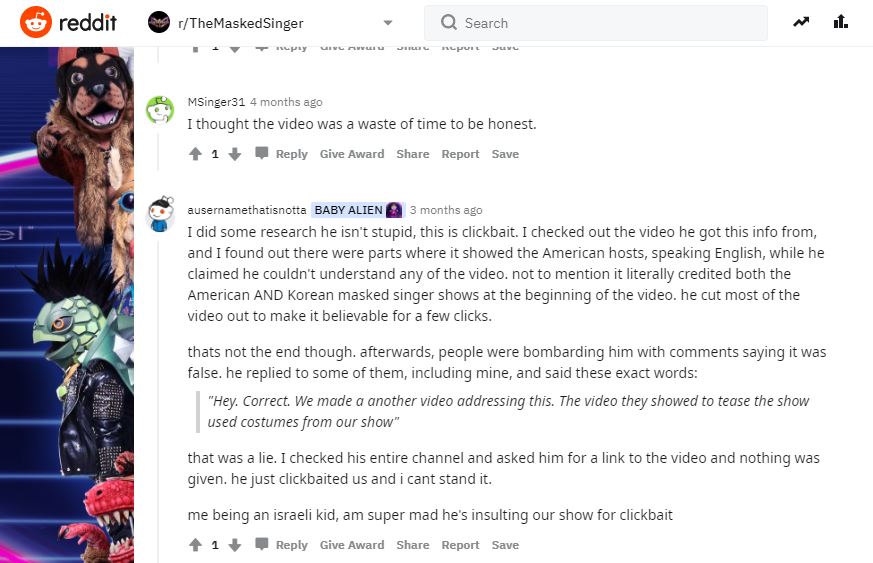This screenshot has height=563, width=873.
Task: Downvote MSinger31's comment
Action: point(235,154)
